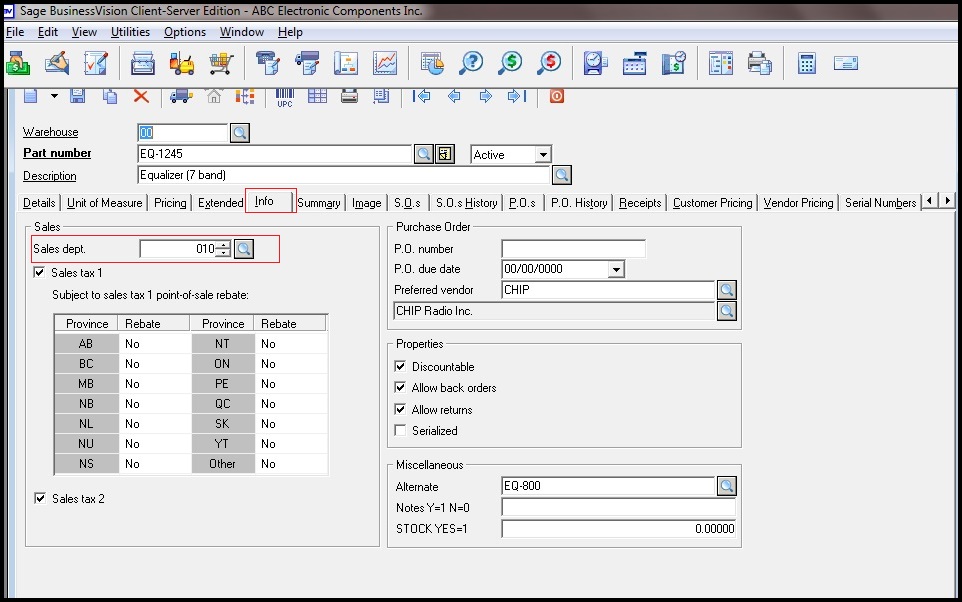Open the telephone with notepad icon
This screenshot has width=962, height=602.
(x=267, y=63)
